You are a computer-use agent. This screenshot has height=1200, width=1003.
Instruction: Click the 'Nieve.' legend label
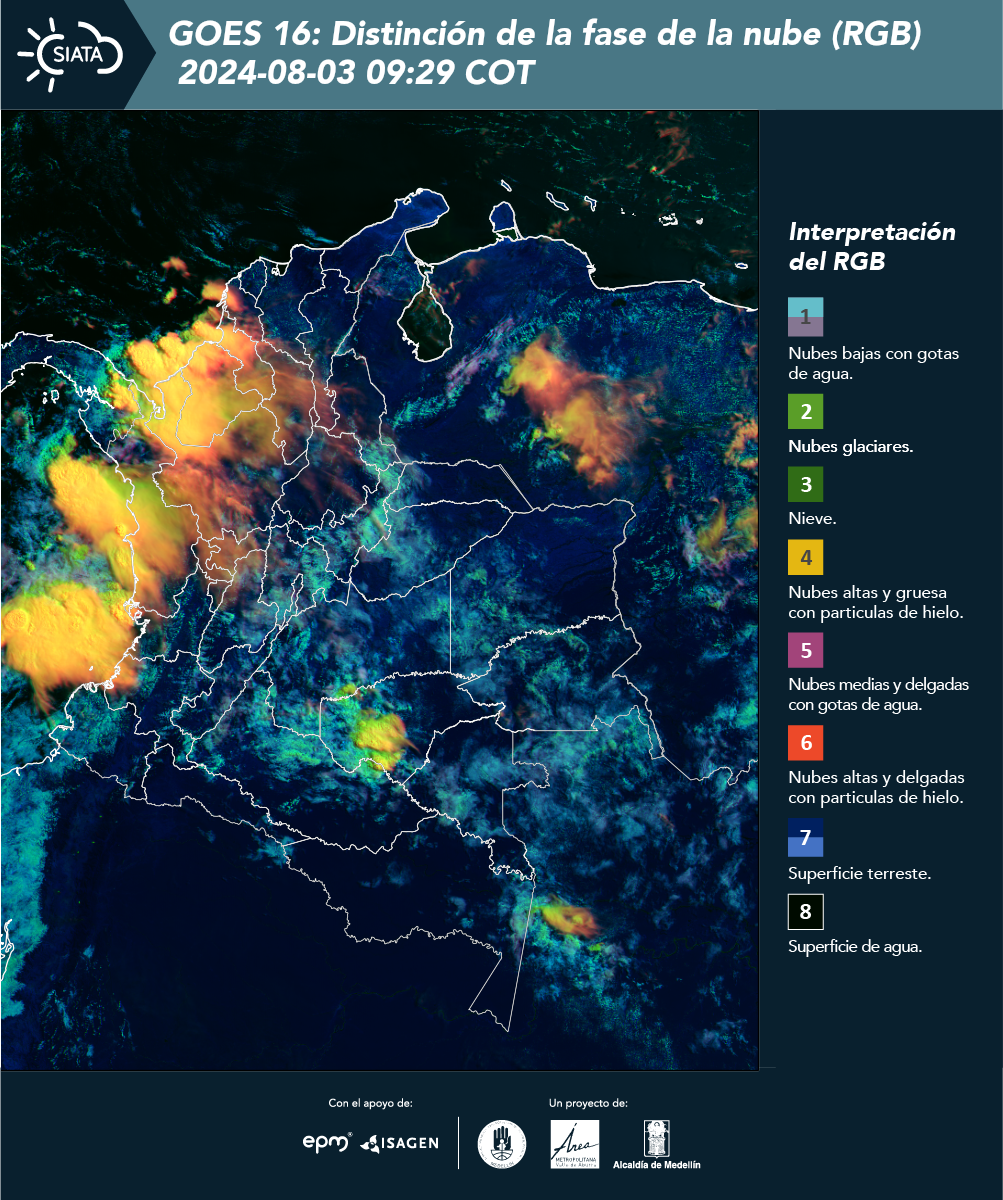(812, 520)
